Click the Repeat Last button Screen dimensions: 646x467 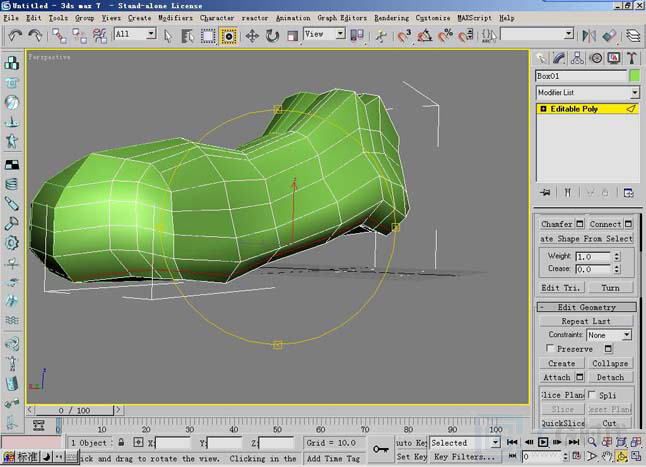pyautogui.click(x=586, y=321)
